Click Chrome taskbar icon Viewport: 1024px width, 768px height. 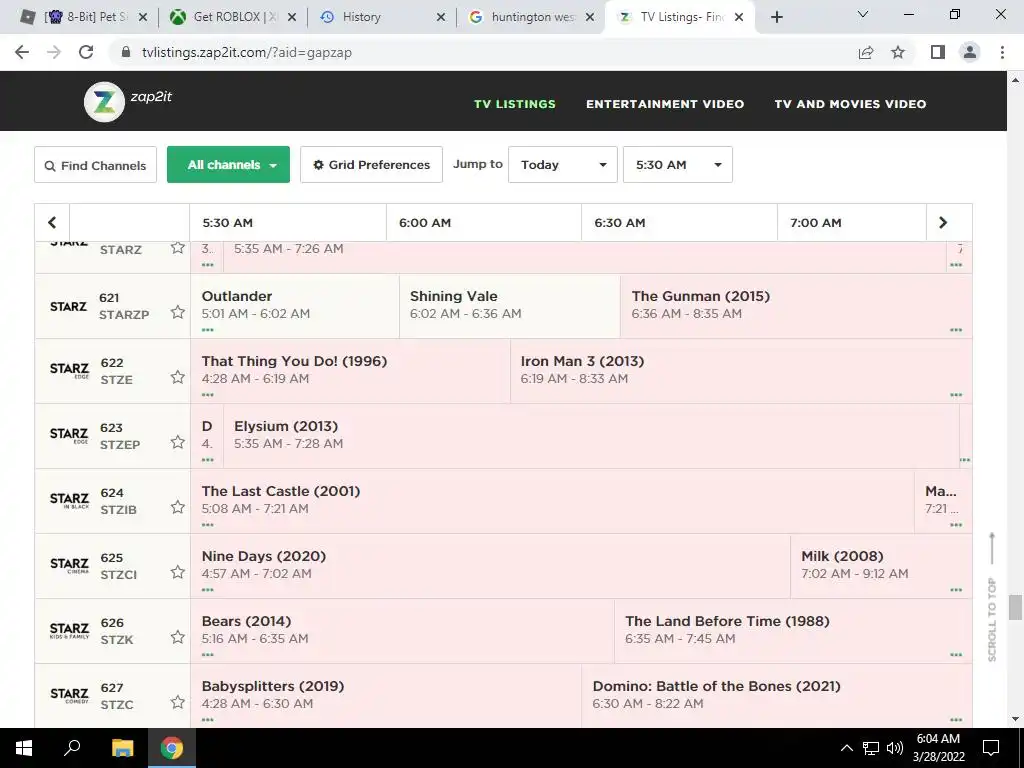[172, 748]
